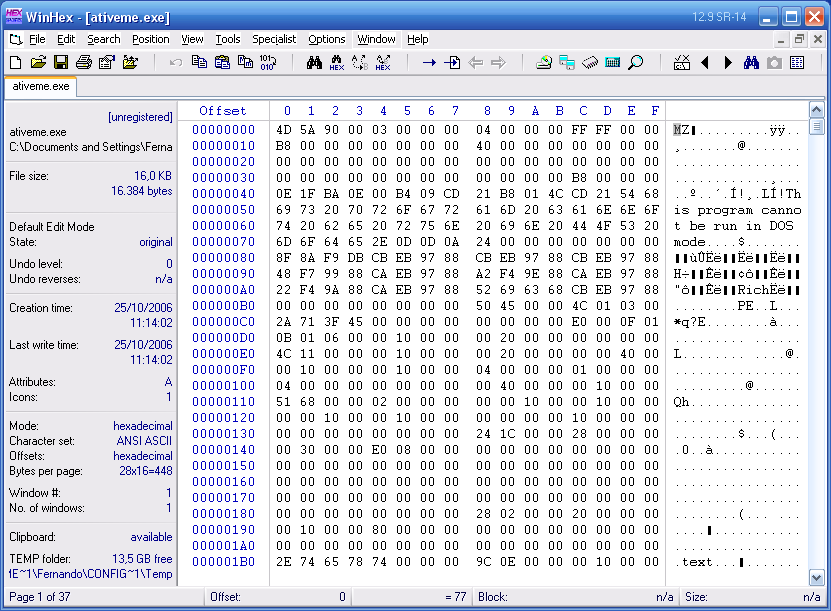Click the "is program canno" ASCII text
Viewport: 831px width, 611px height.
[737, 210]
